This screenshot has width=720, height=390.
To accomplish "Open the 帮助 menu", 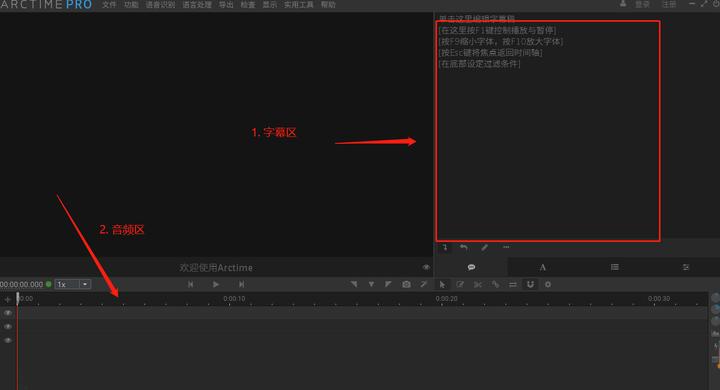I will tap(328, 5).
